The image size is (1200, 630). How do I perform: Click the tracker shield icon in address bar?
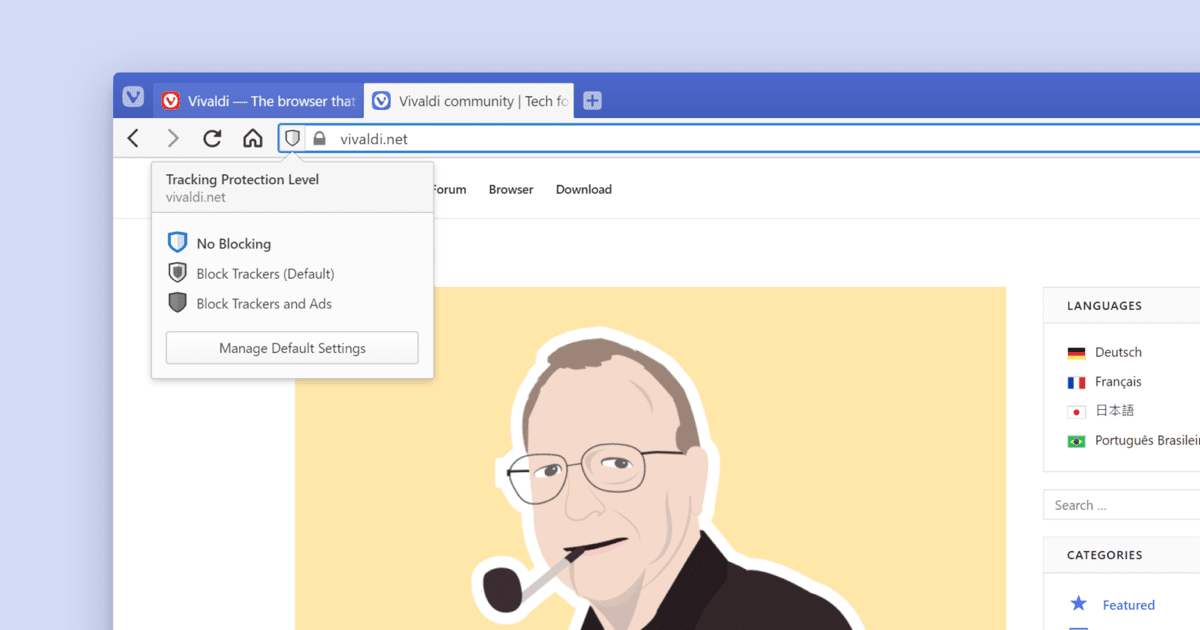coord(292,138)
